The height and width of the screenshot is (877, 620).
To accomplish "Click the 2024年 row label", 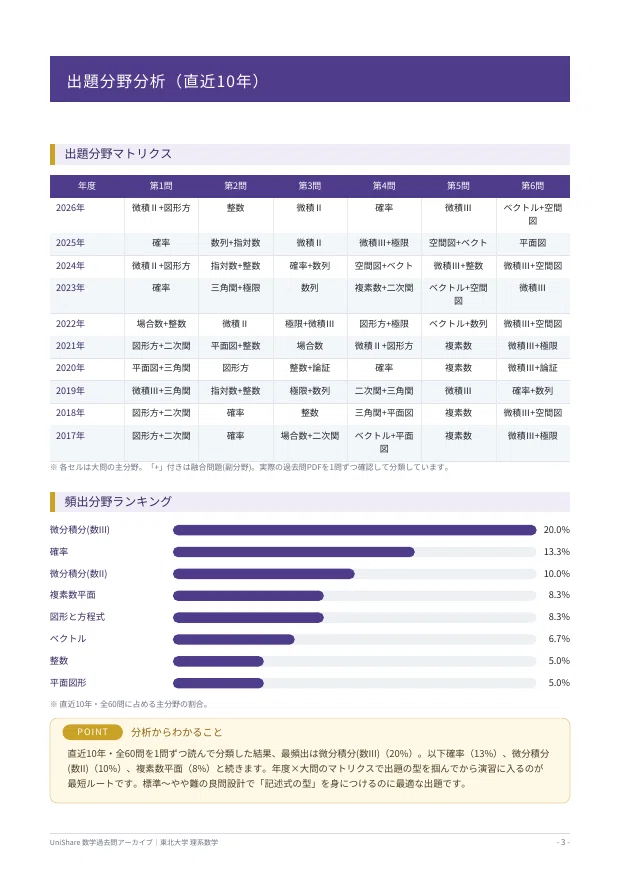I will [x=70, y=266].
